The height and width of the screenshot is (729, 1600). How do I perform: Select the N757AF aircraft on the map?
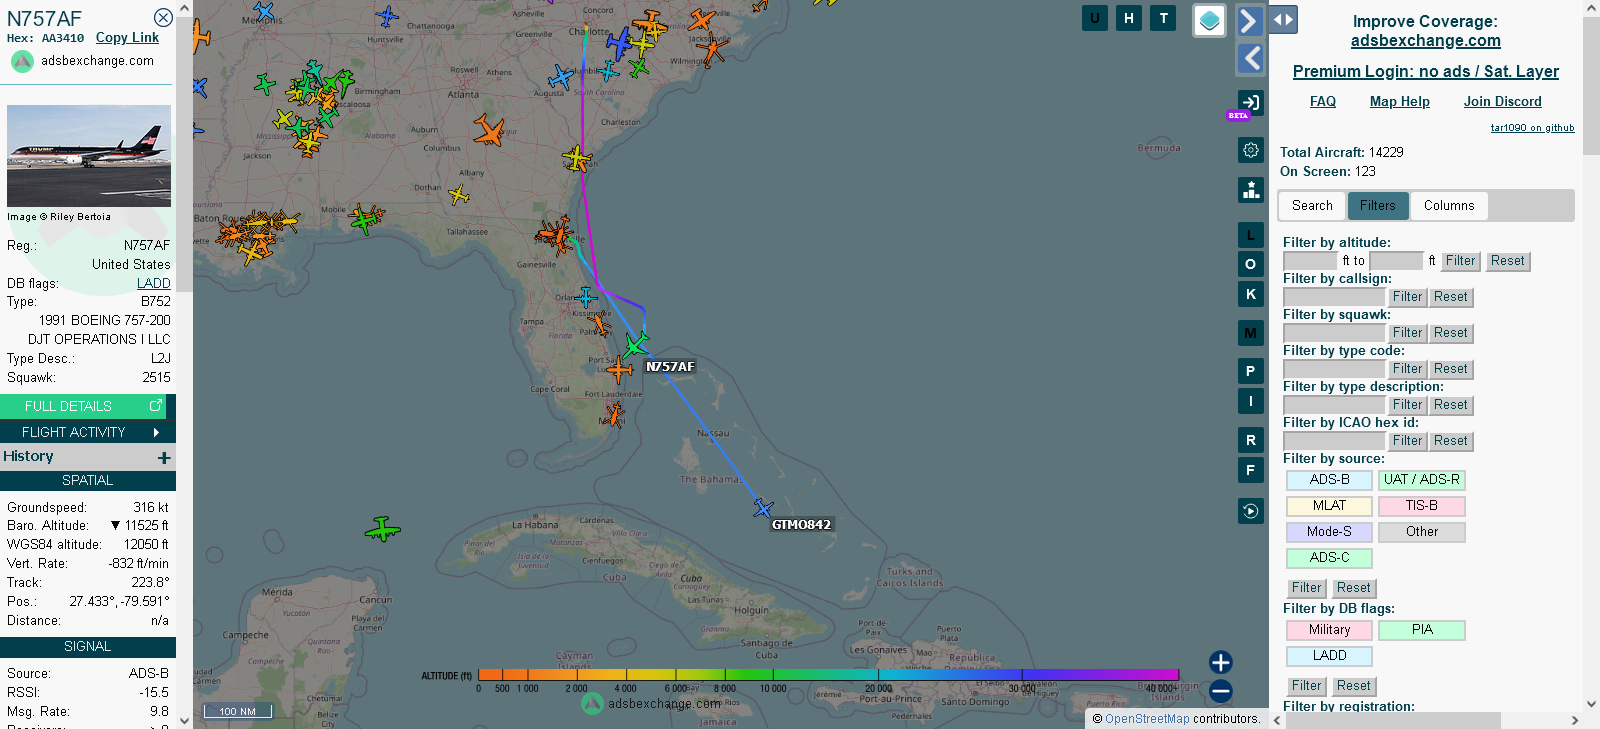coord(636,345)
